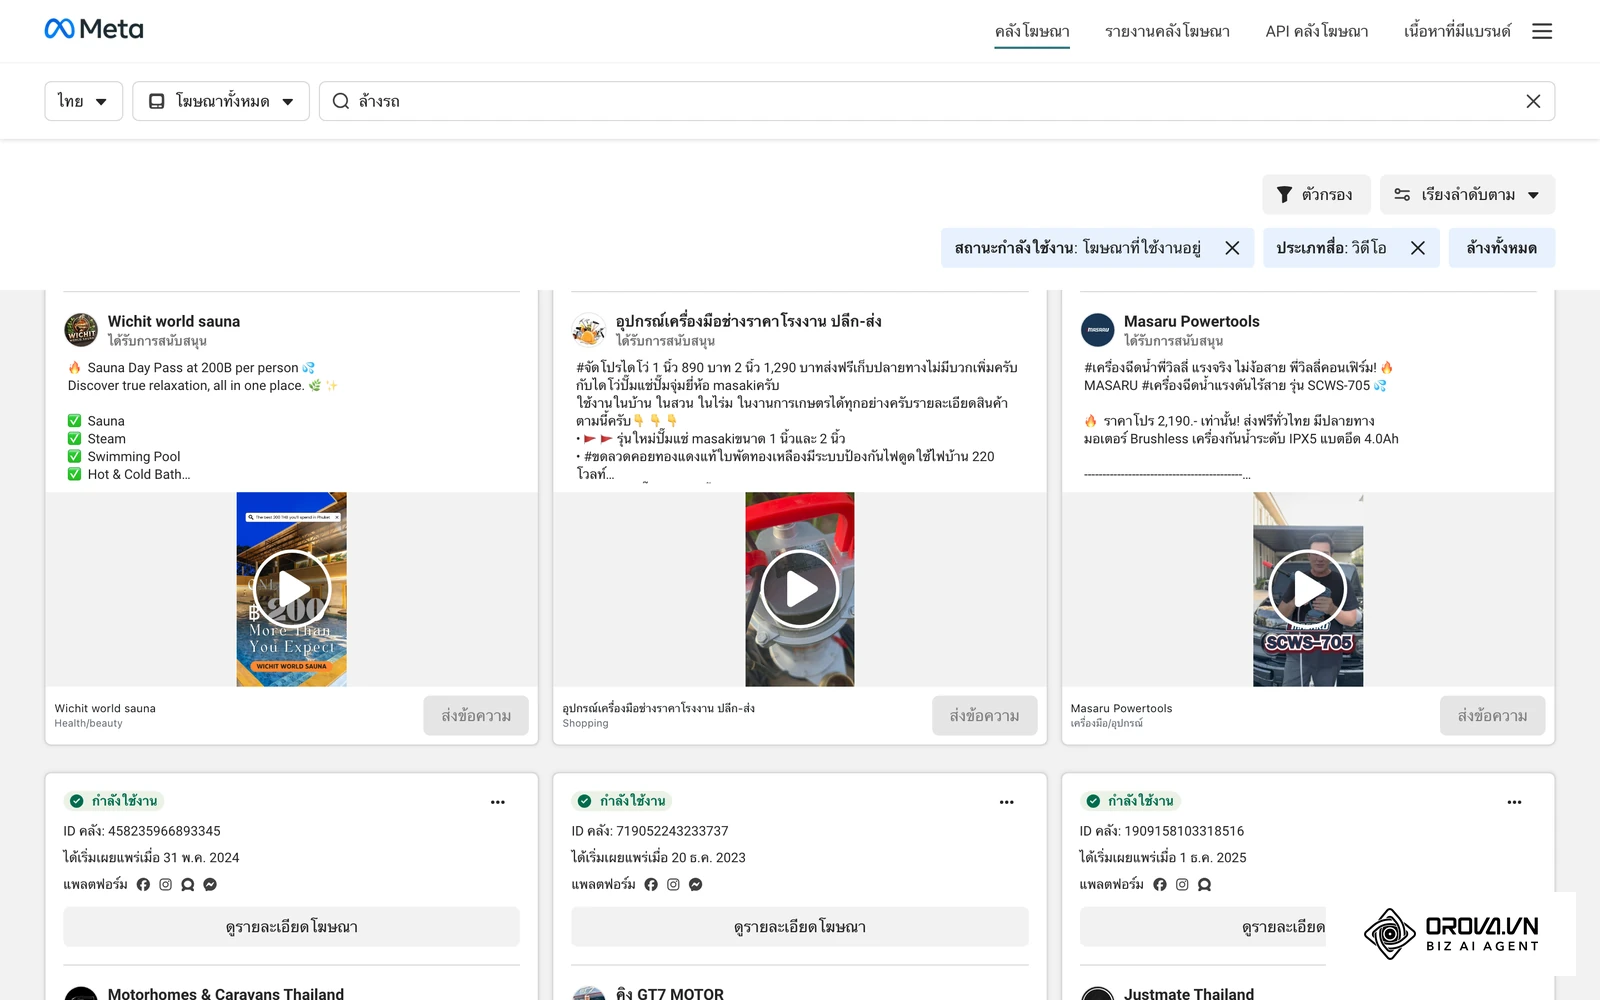The height and width of the screenshot is (1000, 1600).
Task: Click ล้างทั้งหมด to clear all filters
Action: click(x=1501, y=248)
